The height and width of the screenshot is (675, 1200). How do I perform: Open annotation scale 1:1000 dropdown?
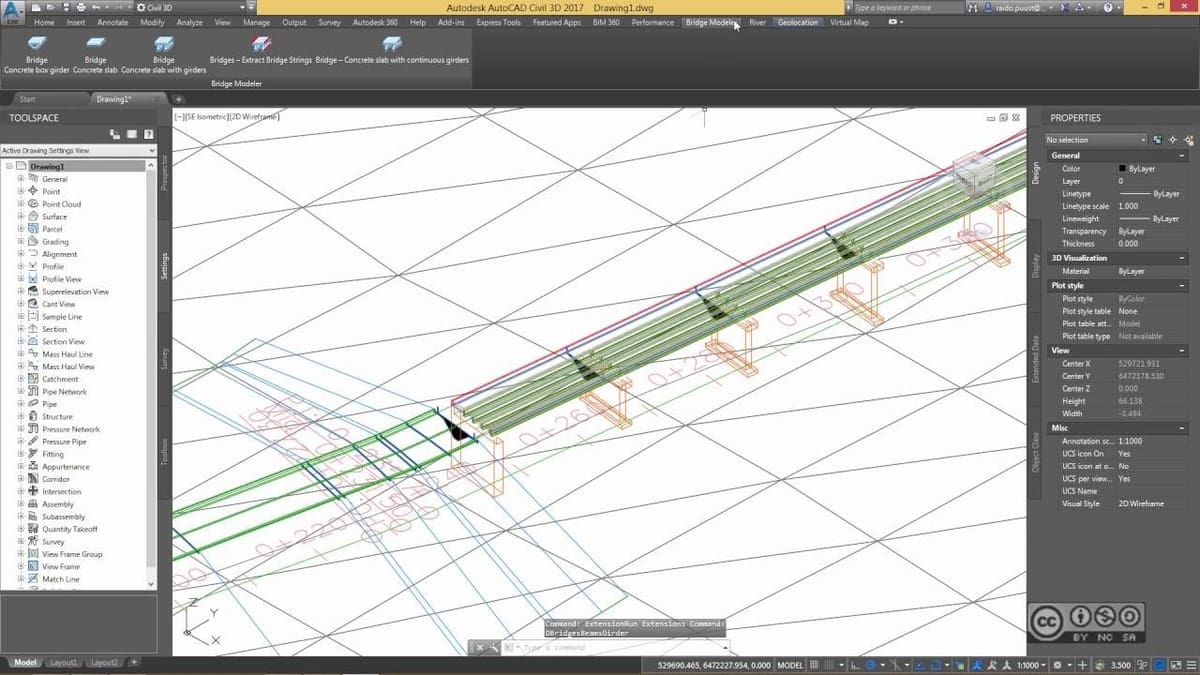[x=1030, y=664]
